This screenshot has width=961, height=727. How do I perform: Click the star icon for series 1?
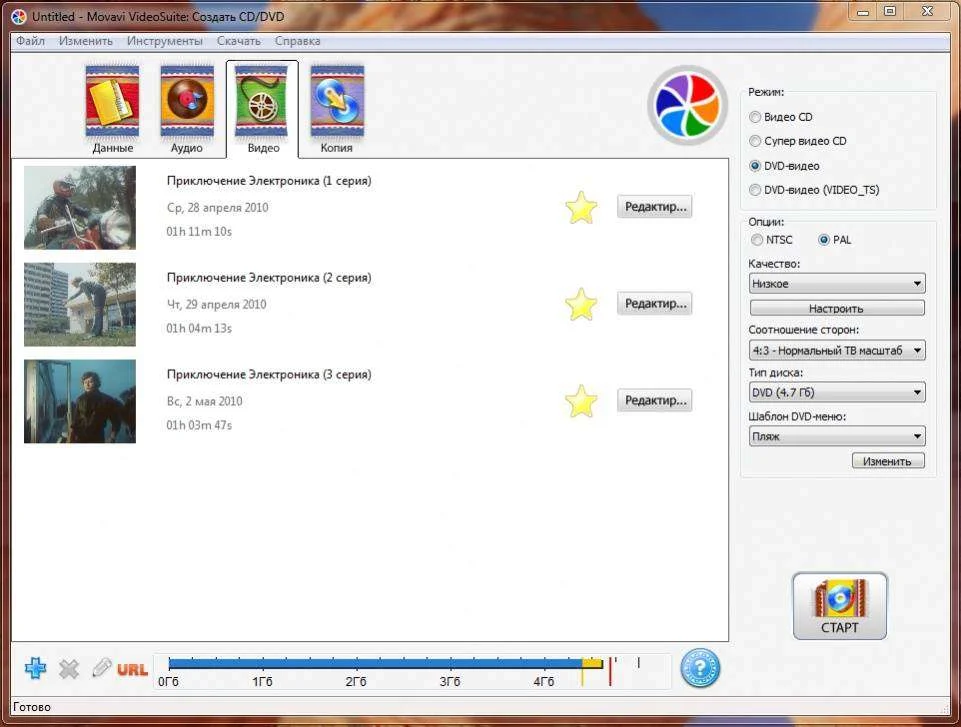tap(581, 208)
